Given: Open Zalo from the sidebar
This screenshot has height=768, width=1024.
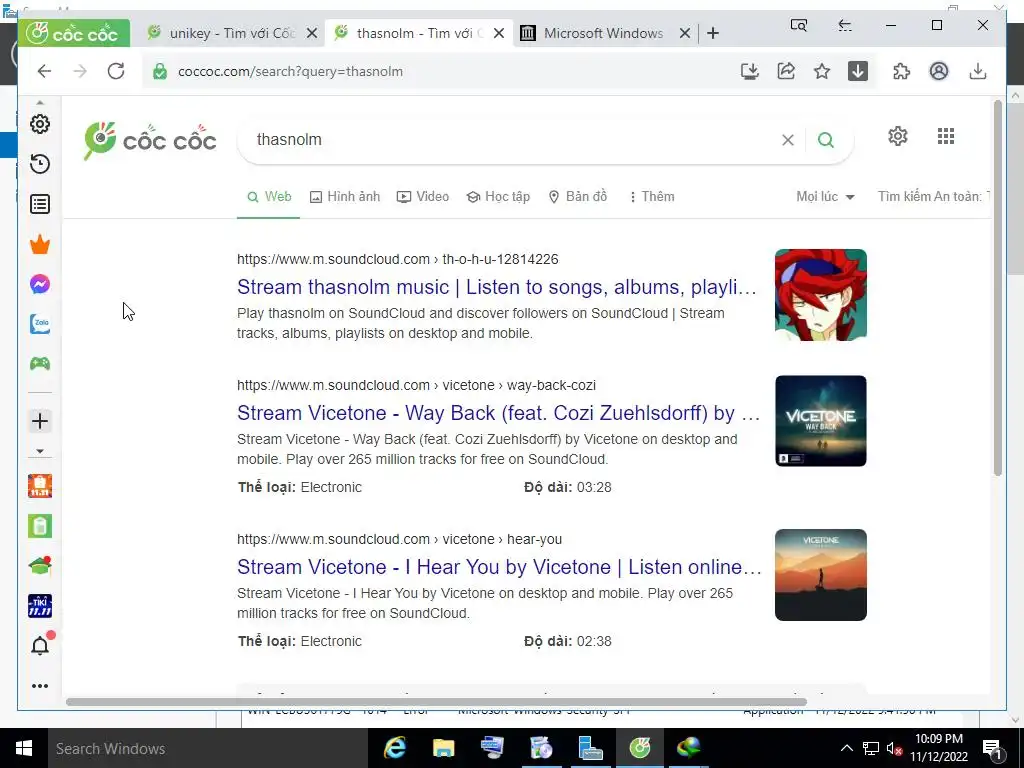Looking at the screenshot, I should [x=40, y=324].
